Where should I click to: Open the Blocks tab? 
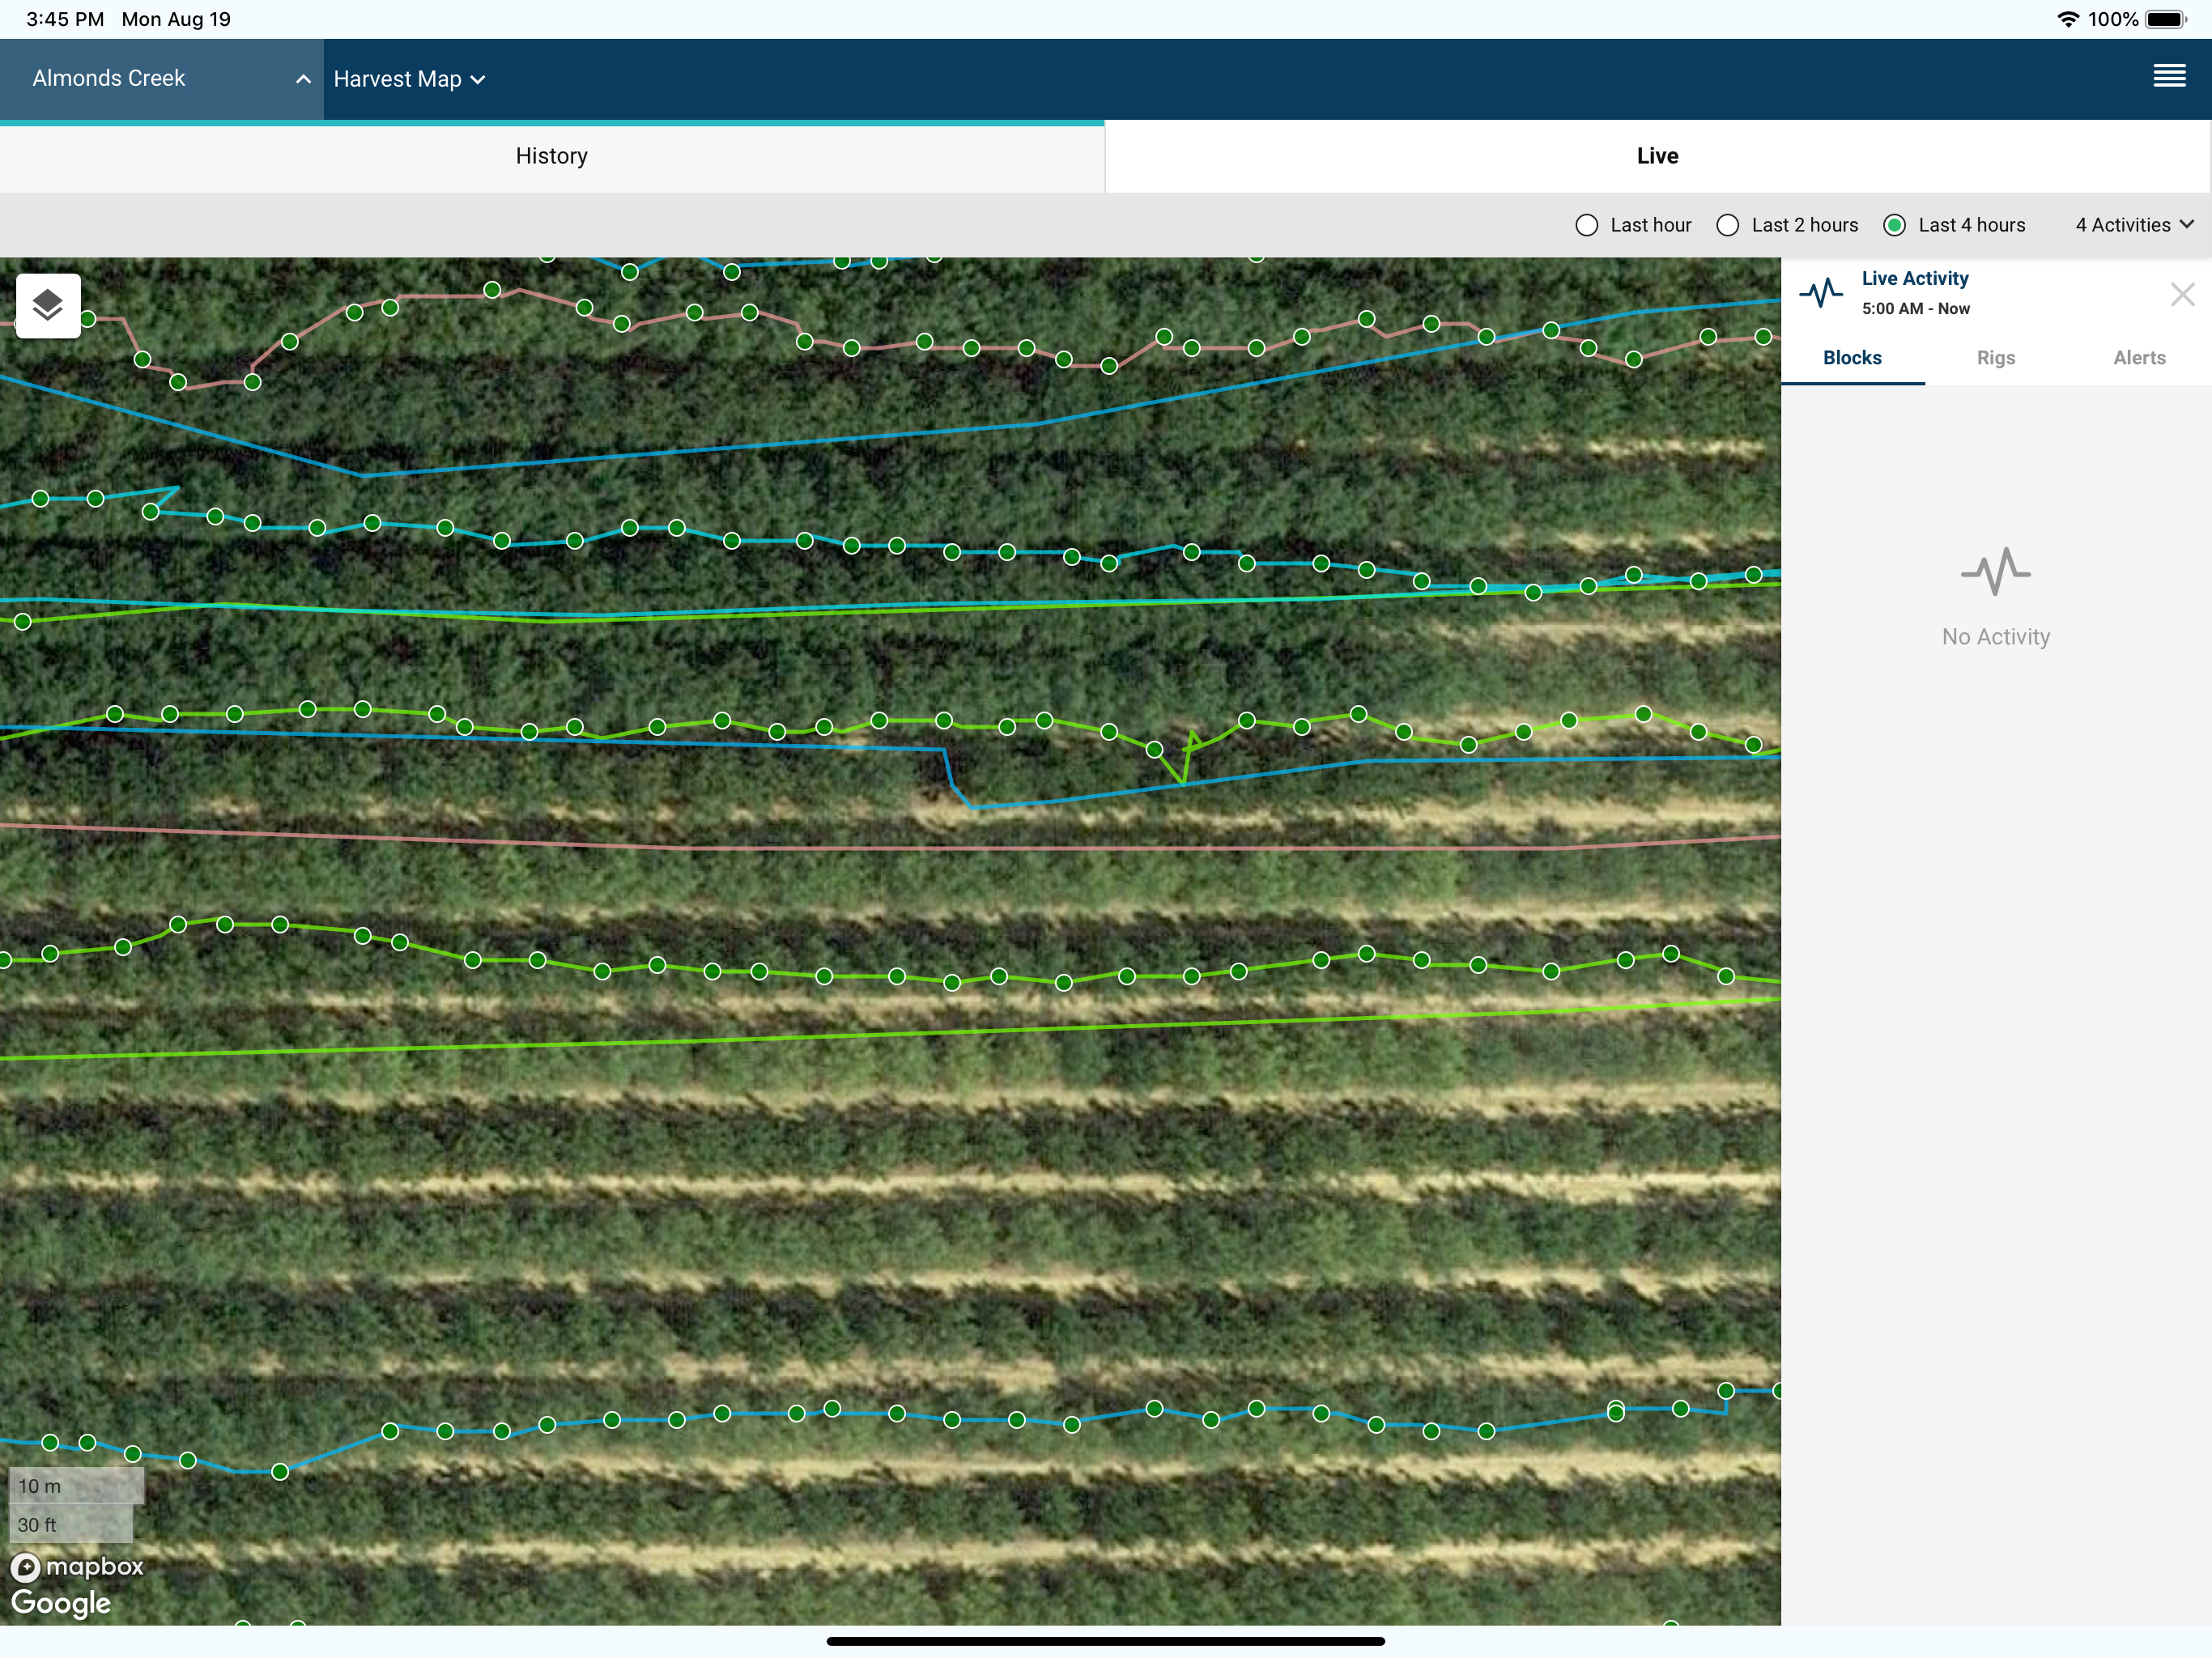coord(1852,358)
